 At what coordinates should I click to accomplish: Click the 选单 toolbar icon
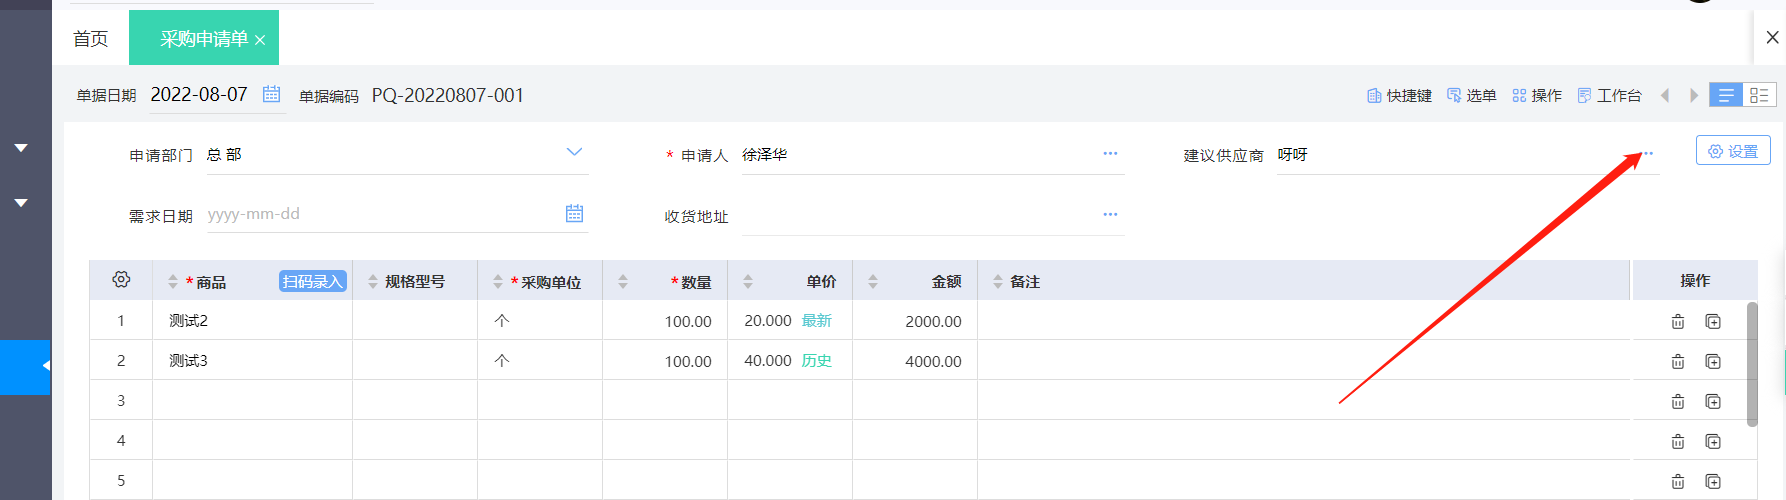click(1471, 96)
